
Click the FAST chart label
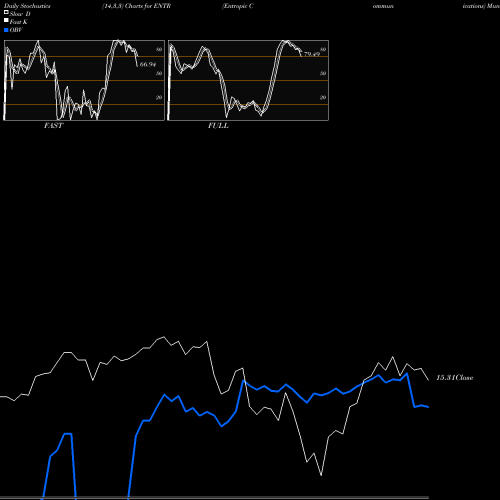coord(53,125)
